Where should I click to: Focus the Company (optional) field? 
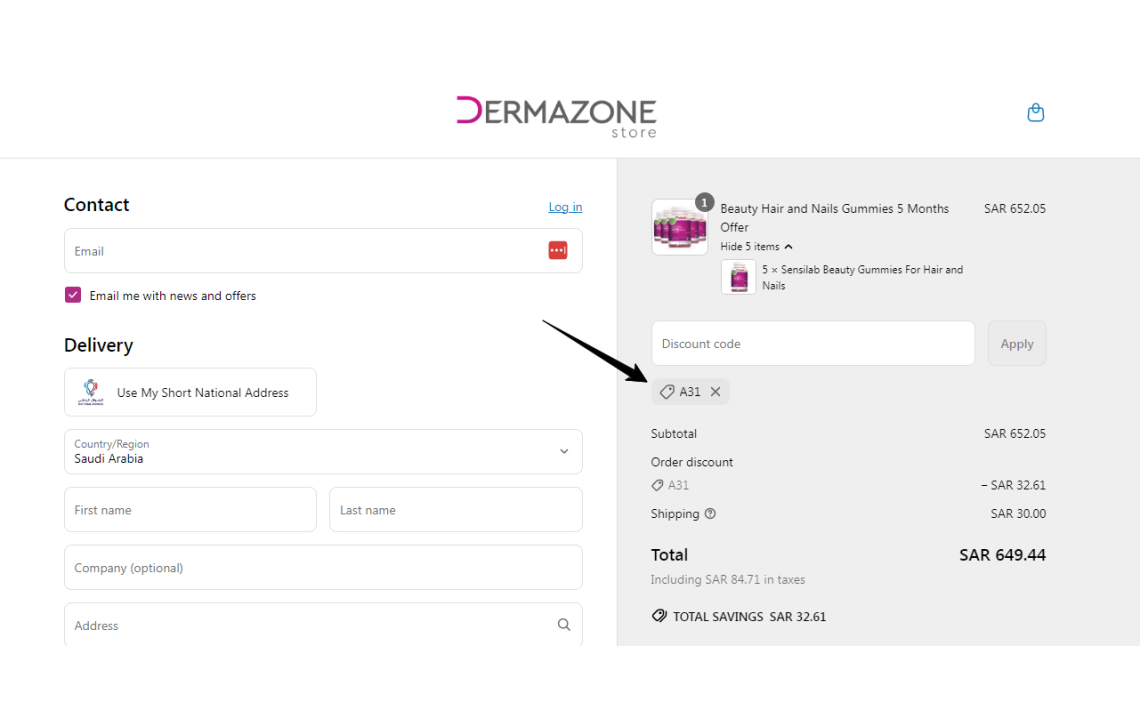point(323,567)
